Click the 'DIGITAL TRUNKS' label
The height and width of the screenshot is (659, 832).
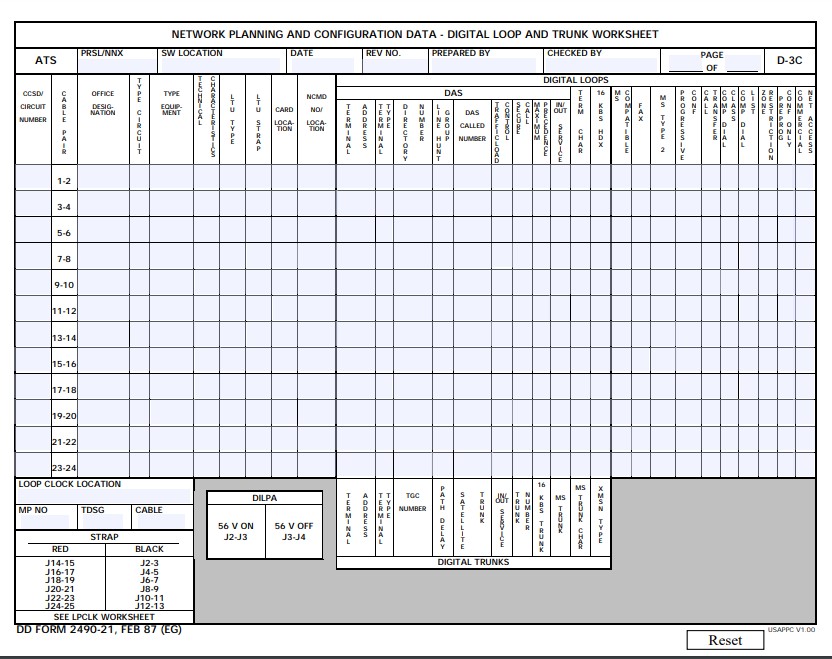pos(473,562)
